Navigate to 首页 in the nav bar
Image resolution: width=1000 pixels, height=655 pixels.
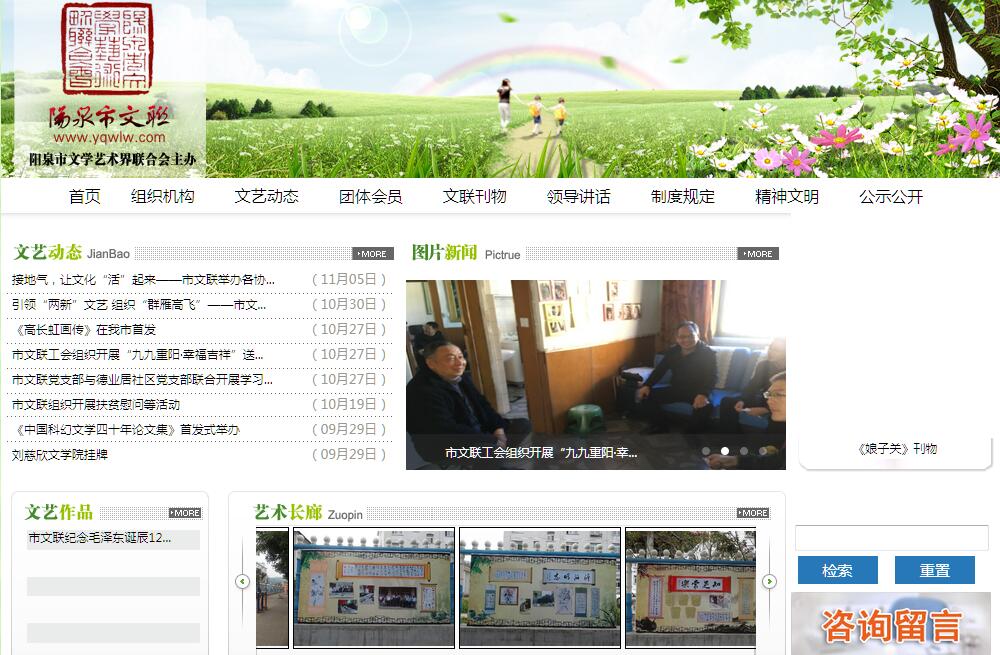[85, 197]
